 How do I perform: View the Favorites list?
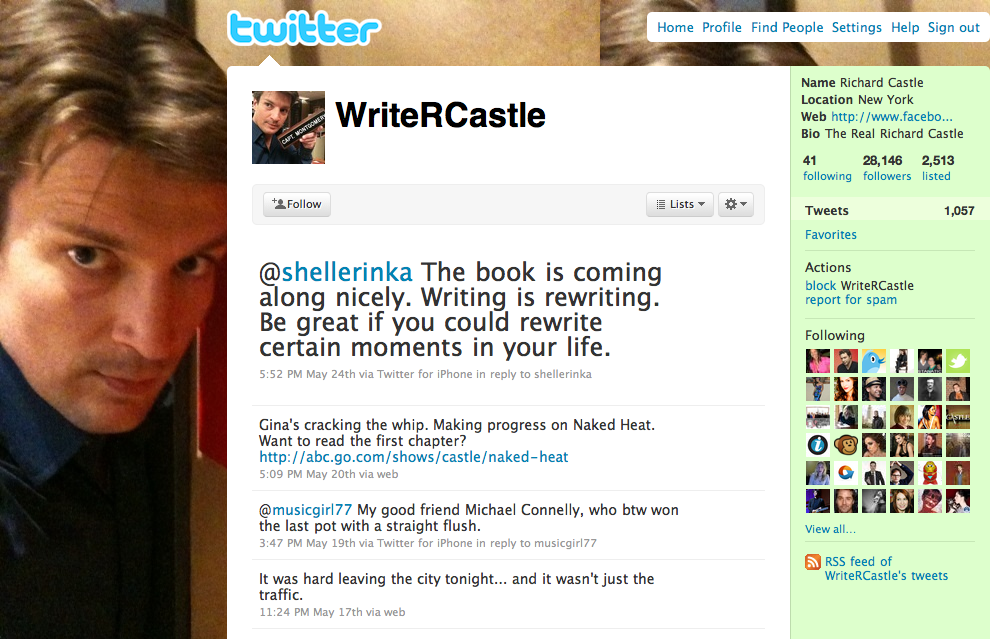coord(830,234)
